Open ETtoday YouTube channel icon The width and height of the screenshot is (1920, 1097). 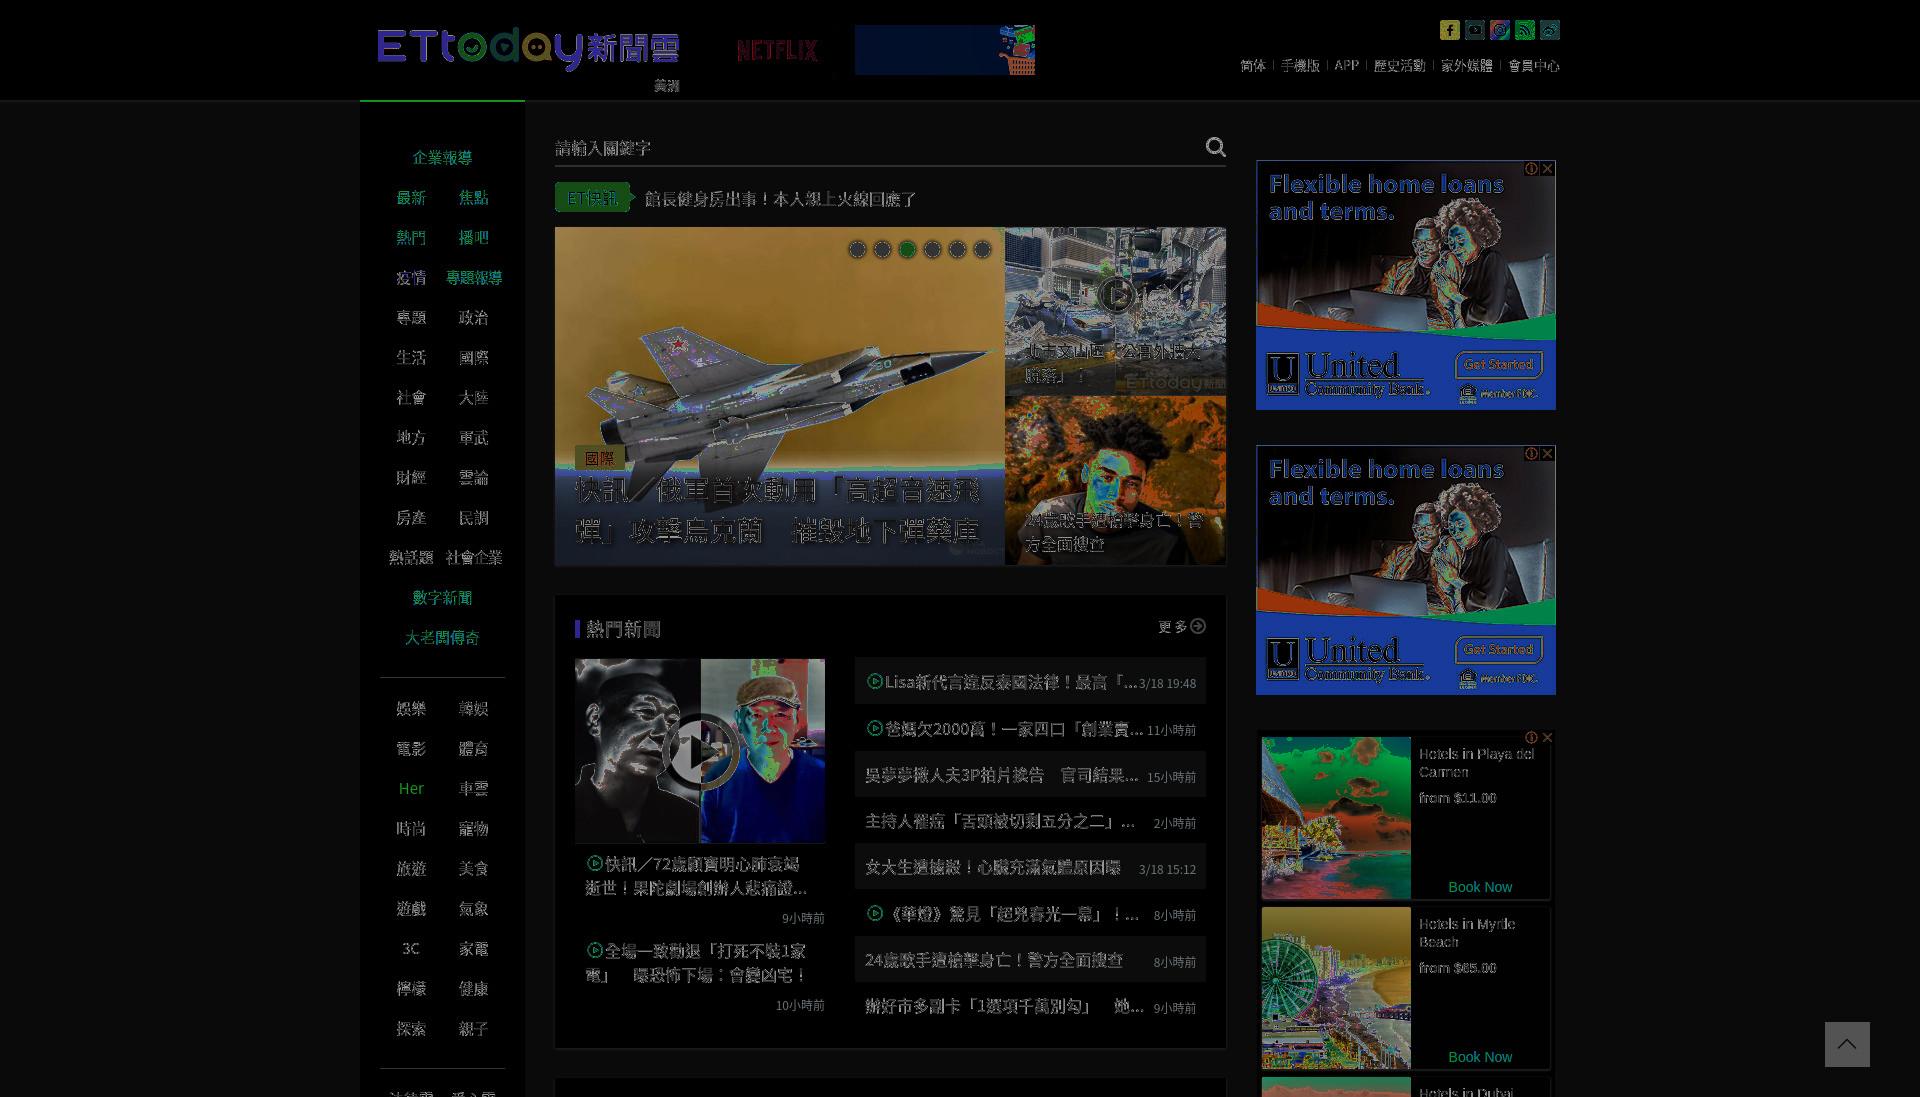(x=1474, y=30)
